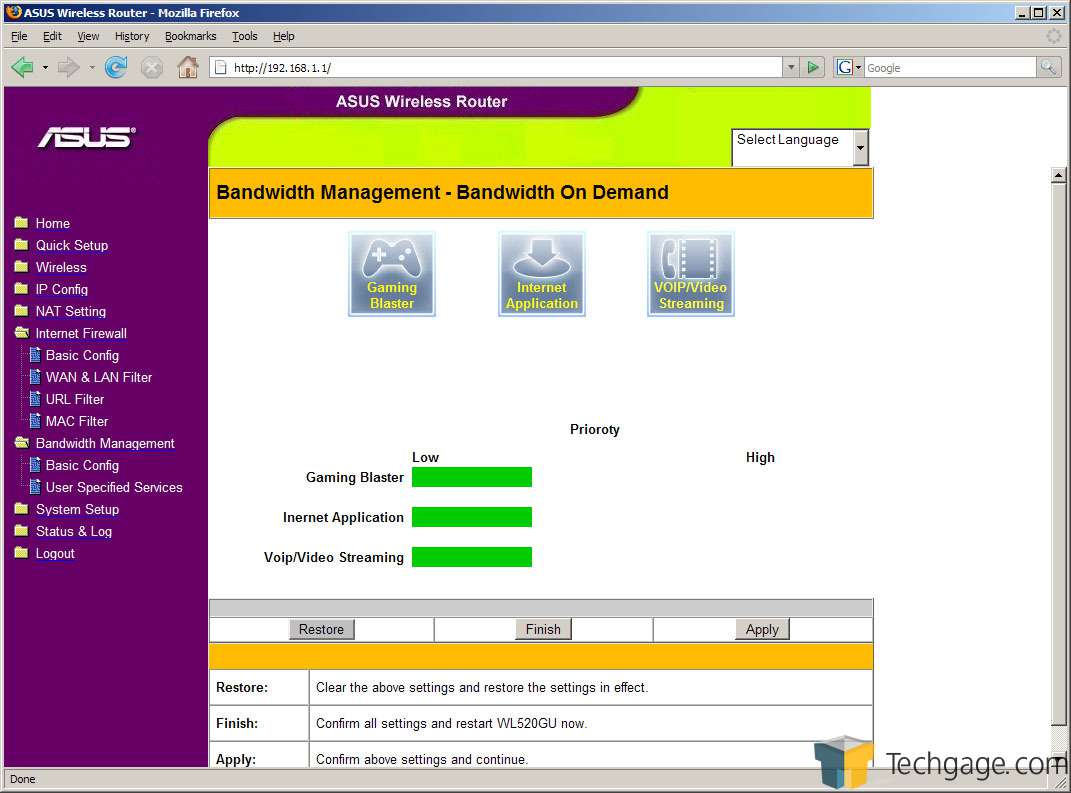Open the NAT Setting link
The image size is (1071, 793).
click(70, 311)
